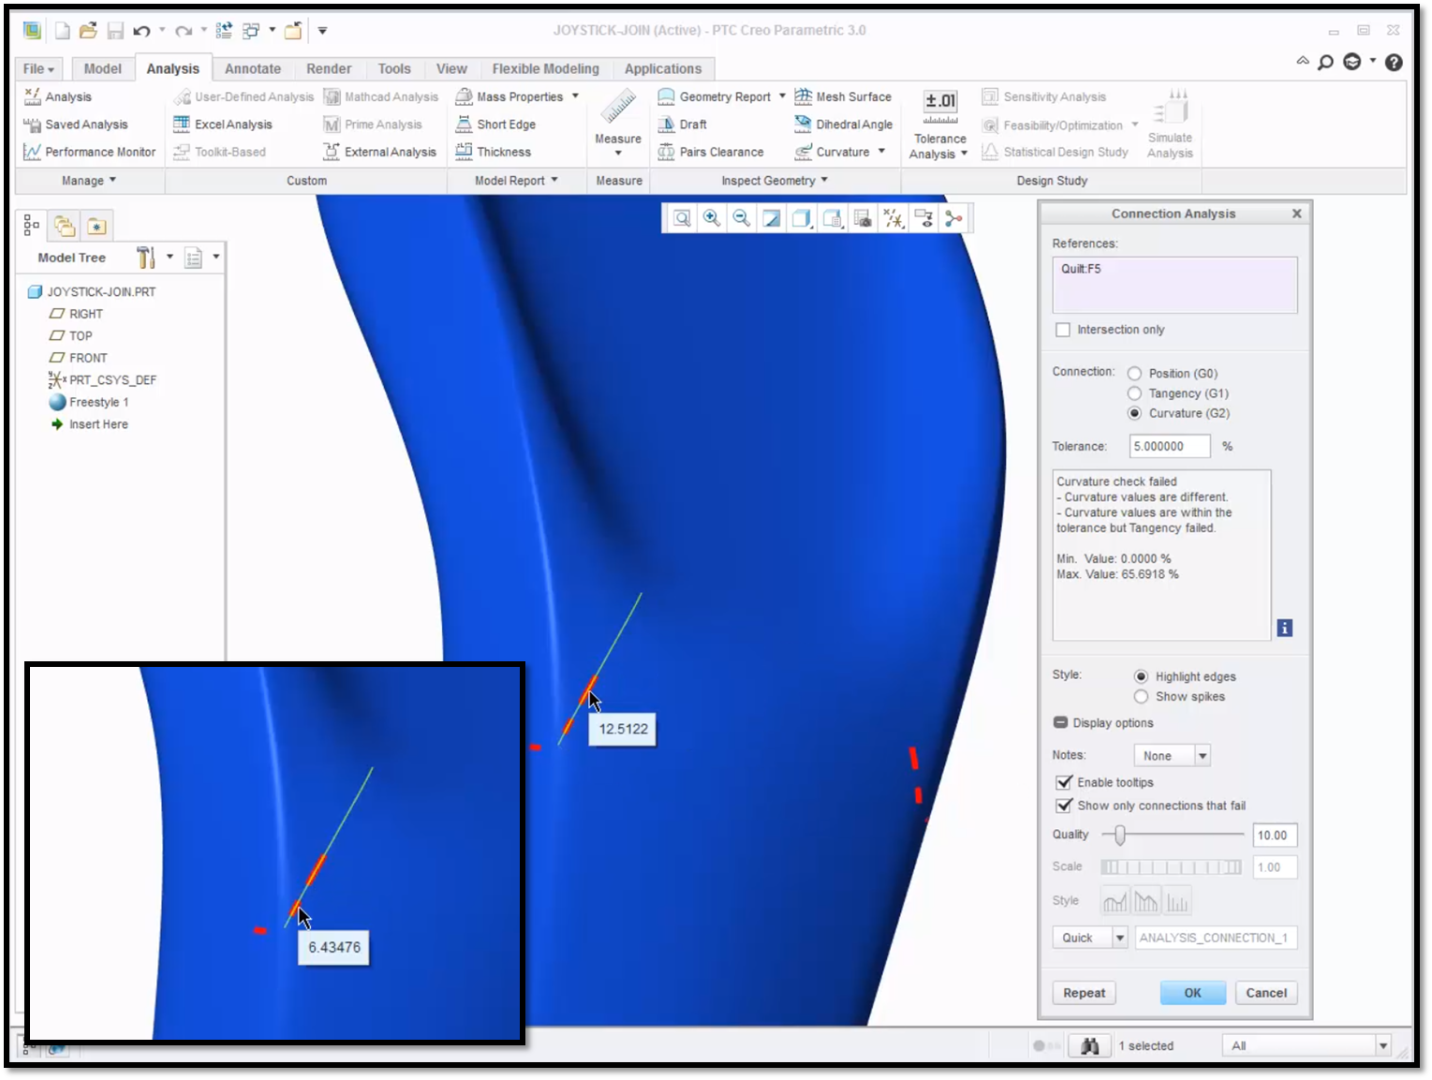The height and width of the screenshot is (1080, 1432).
Task: Cancel the Connection Analysis dialog
Action: 1266,993
